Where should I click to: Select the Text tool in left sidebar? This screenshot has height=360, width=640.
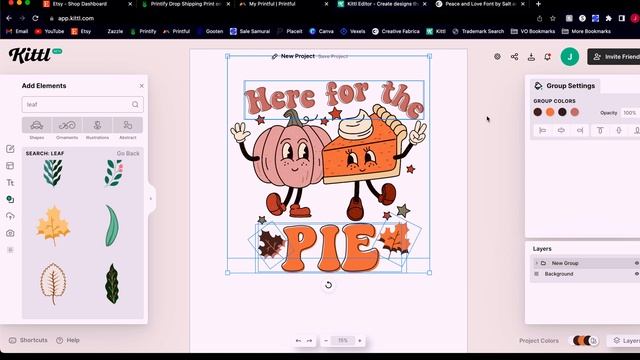[10, 182]
